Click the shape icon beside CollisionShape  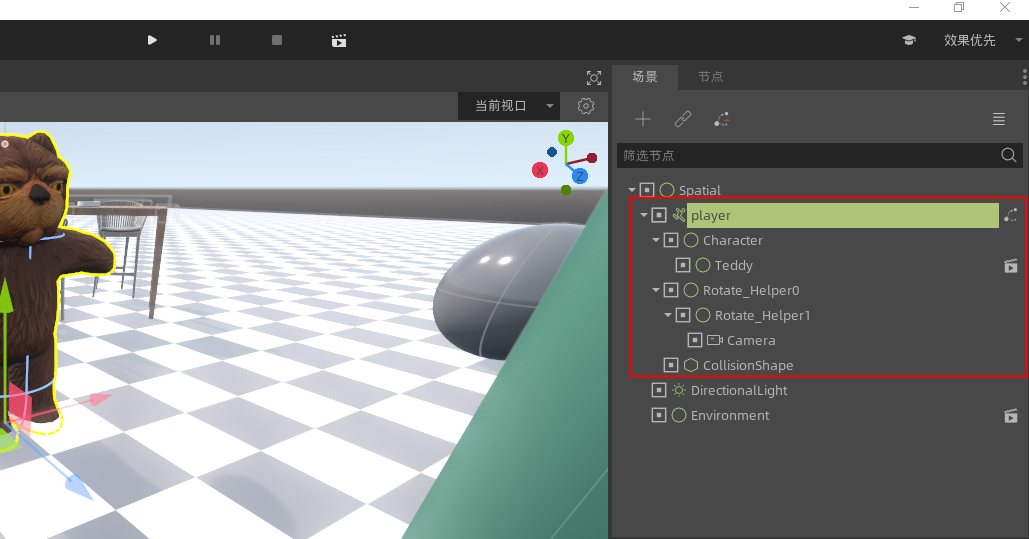[x=690, y=364]
